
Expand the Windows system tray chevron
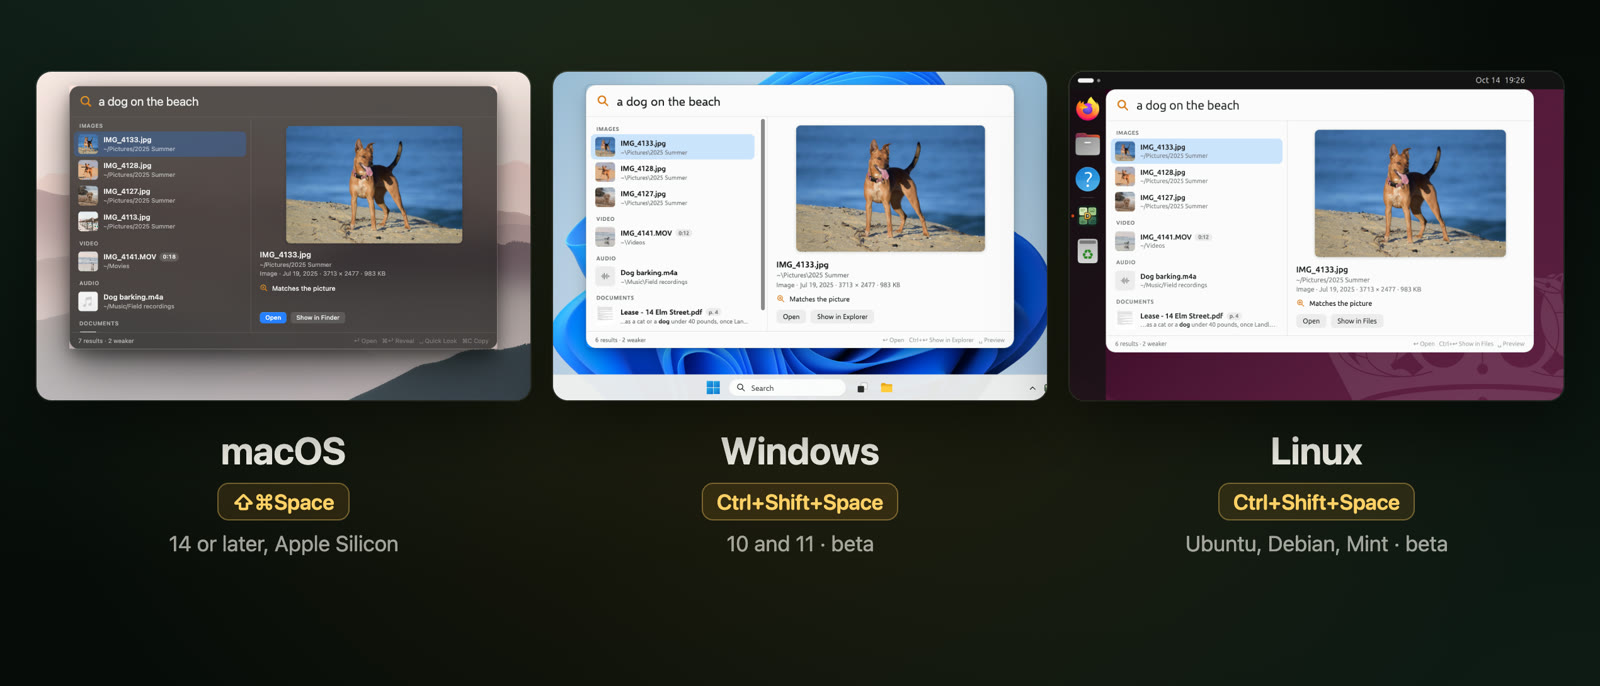(x=1032, y=388)
